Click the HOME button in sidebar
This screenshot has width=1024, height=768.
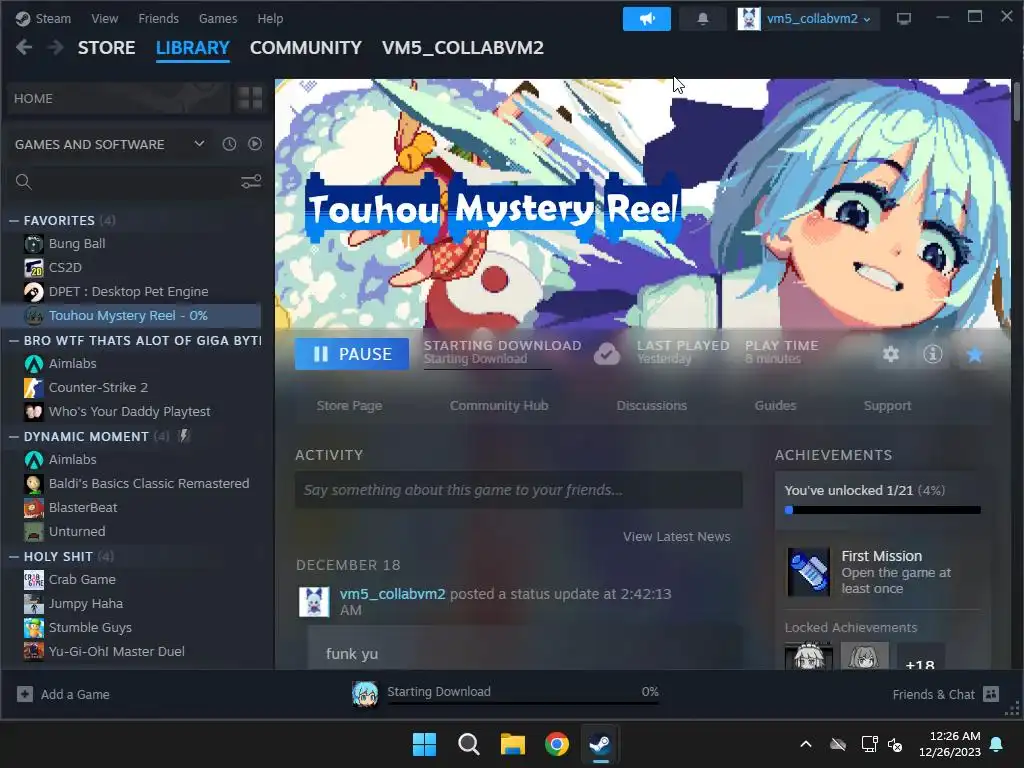[120, 99]
